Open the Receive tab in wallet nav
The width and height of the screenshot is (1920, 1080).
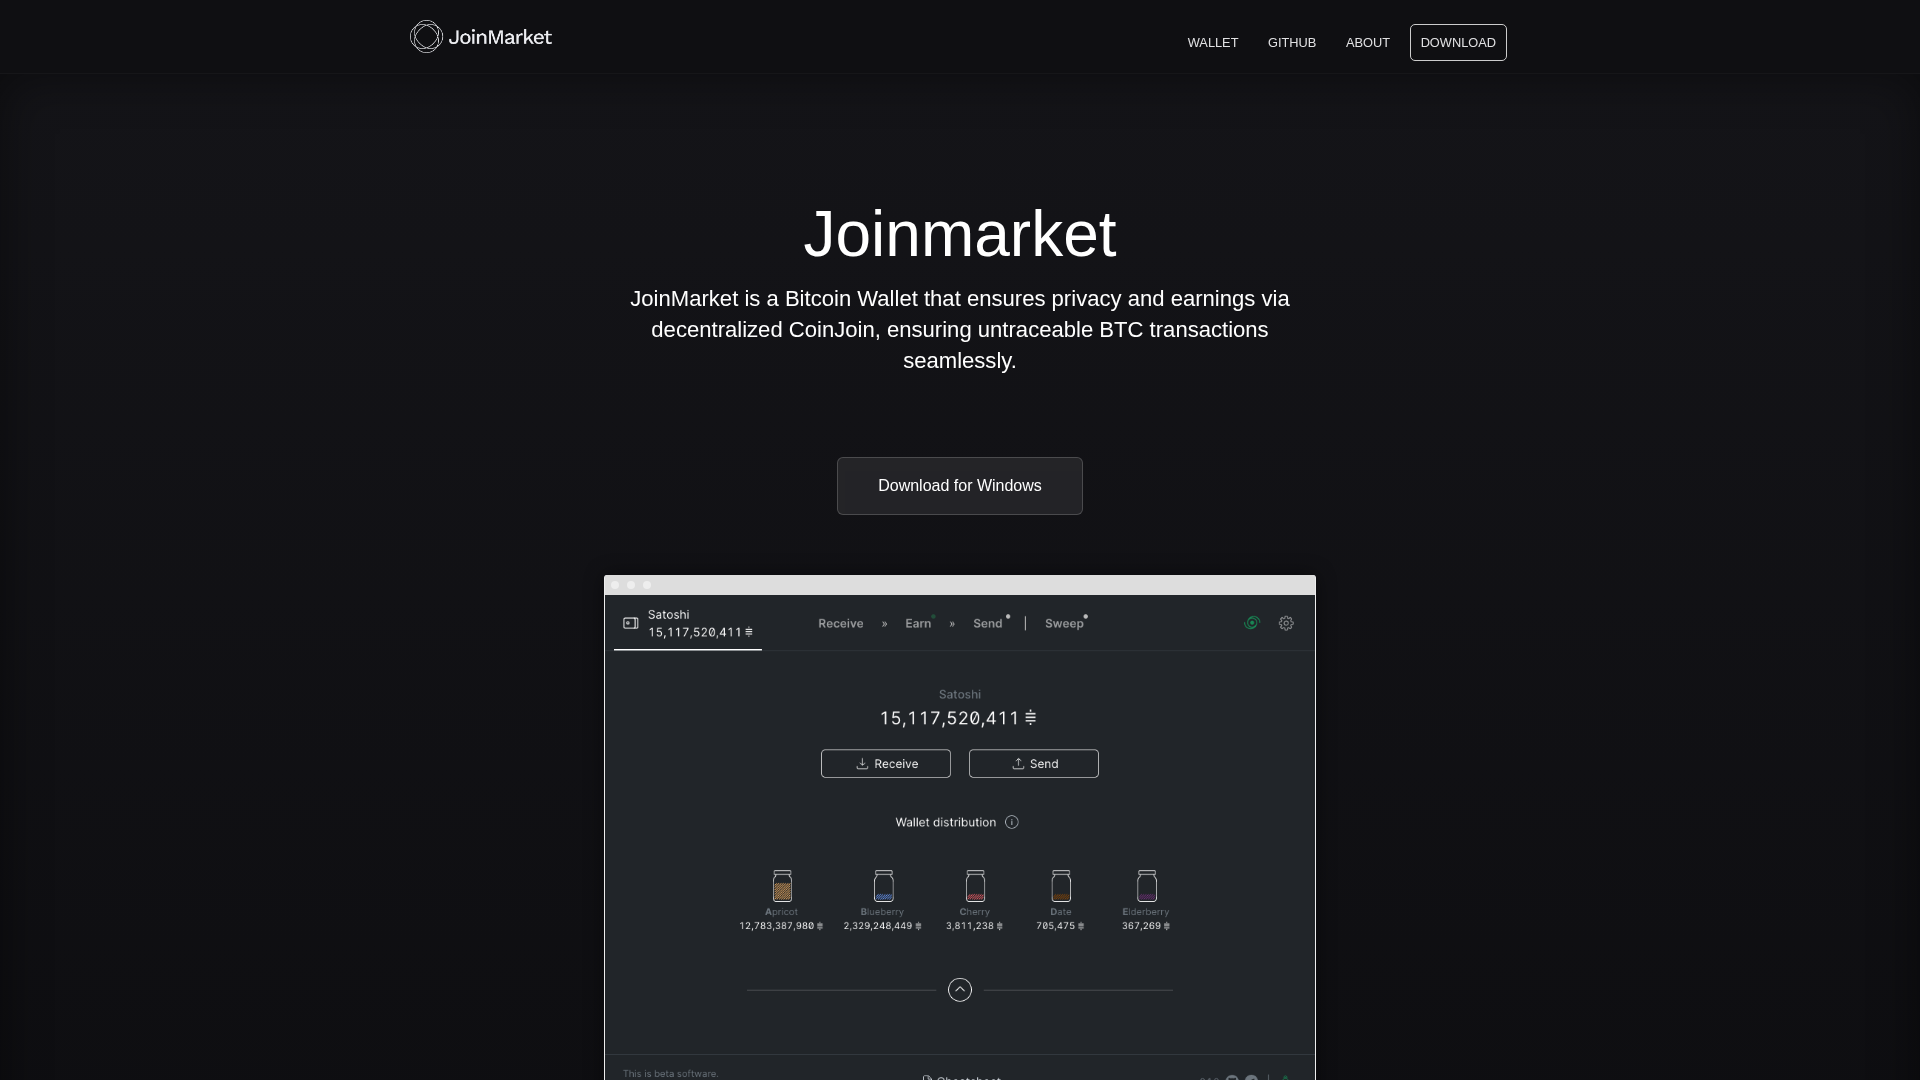pos(840,624)
